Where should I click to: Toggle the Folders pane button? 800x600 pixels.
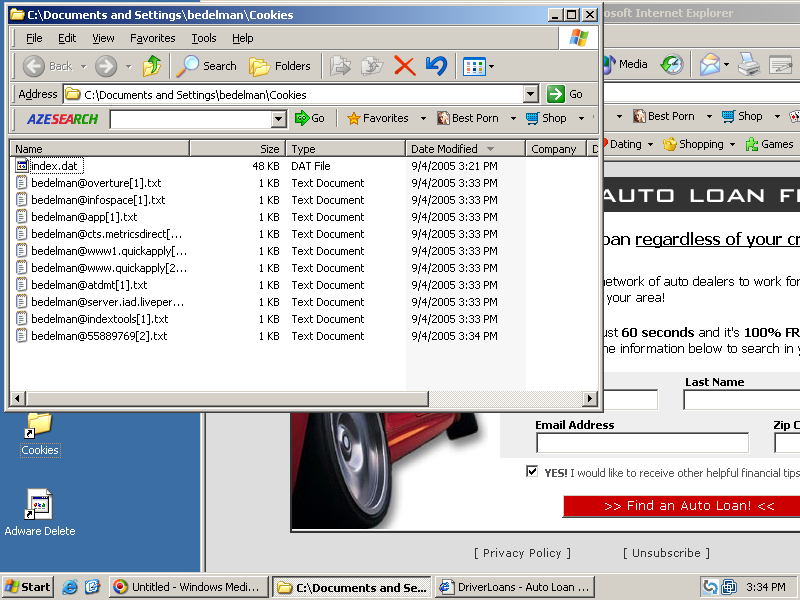point(280,66)
